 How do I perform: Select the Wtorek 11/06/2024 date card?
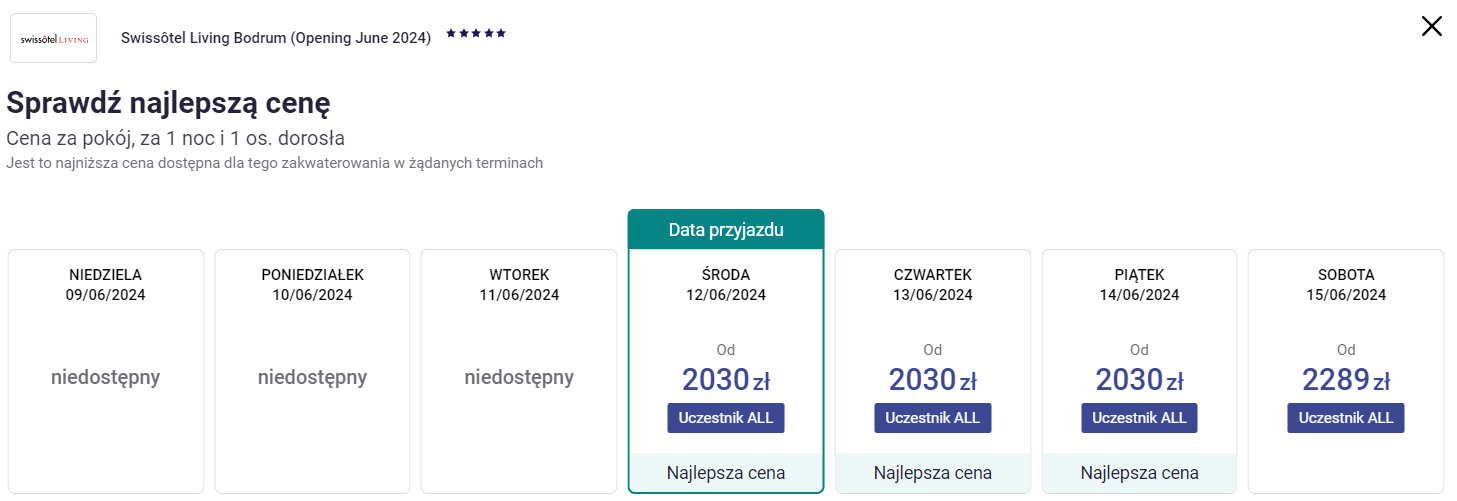click(x=519, y=371)
